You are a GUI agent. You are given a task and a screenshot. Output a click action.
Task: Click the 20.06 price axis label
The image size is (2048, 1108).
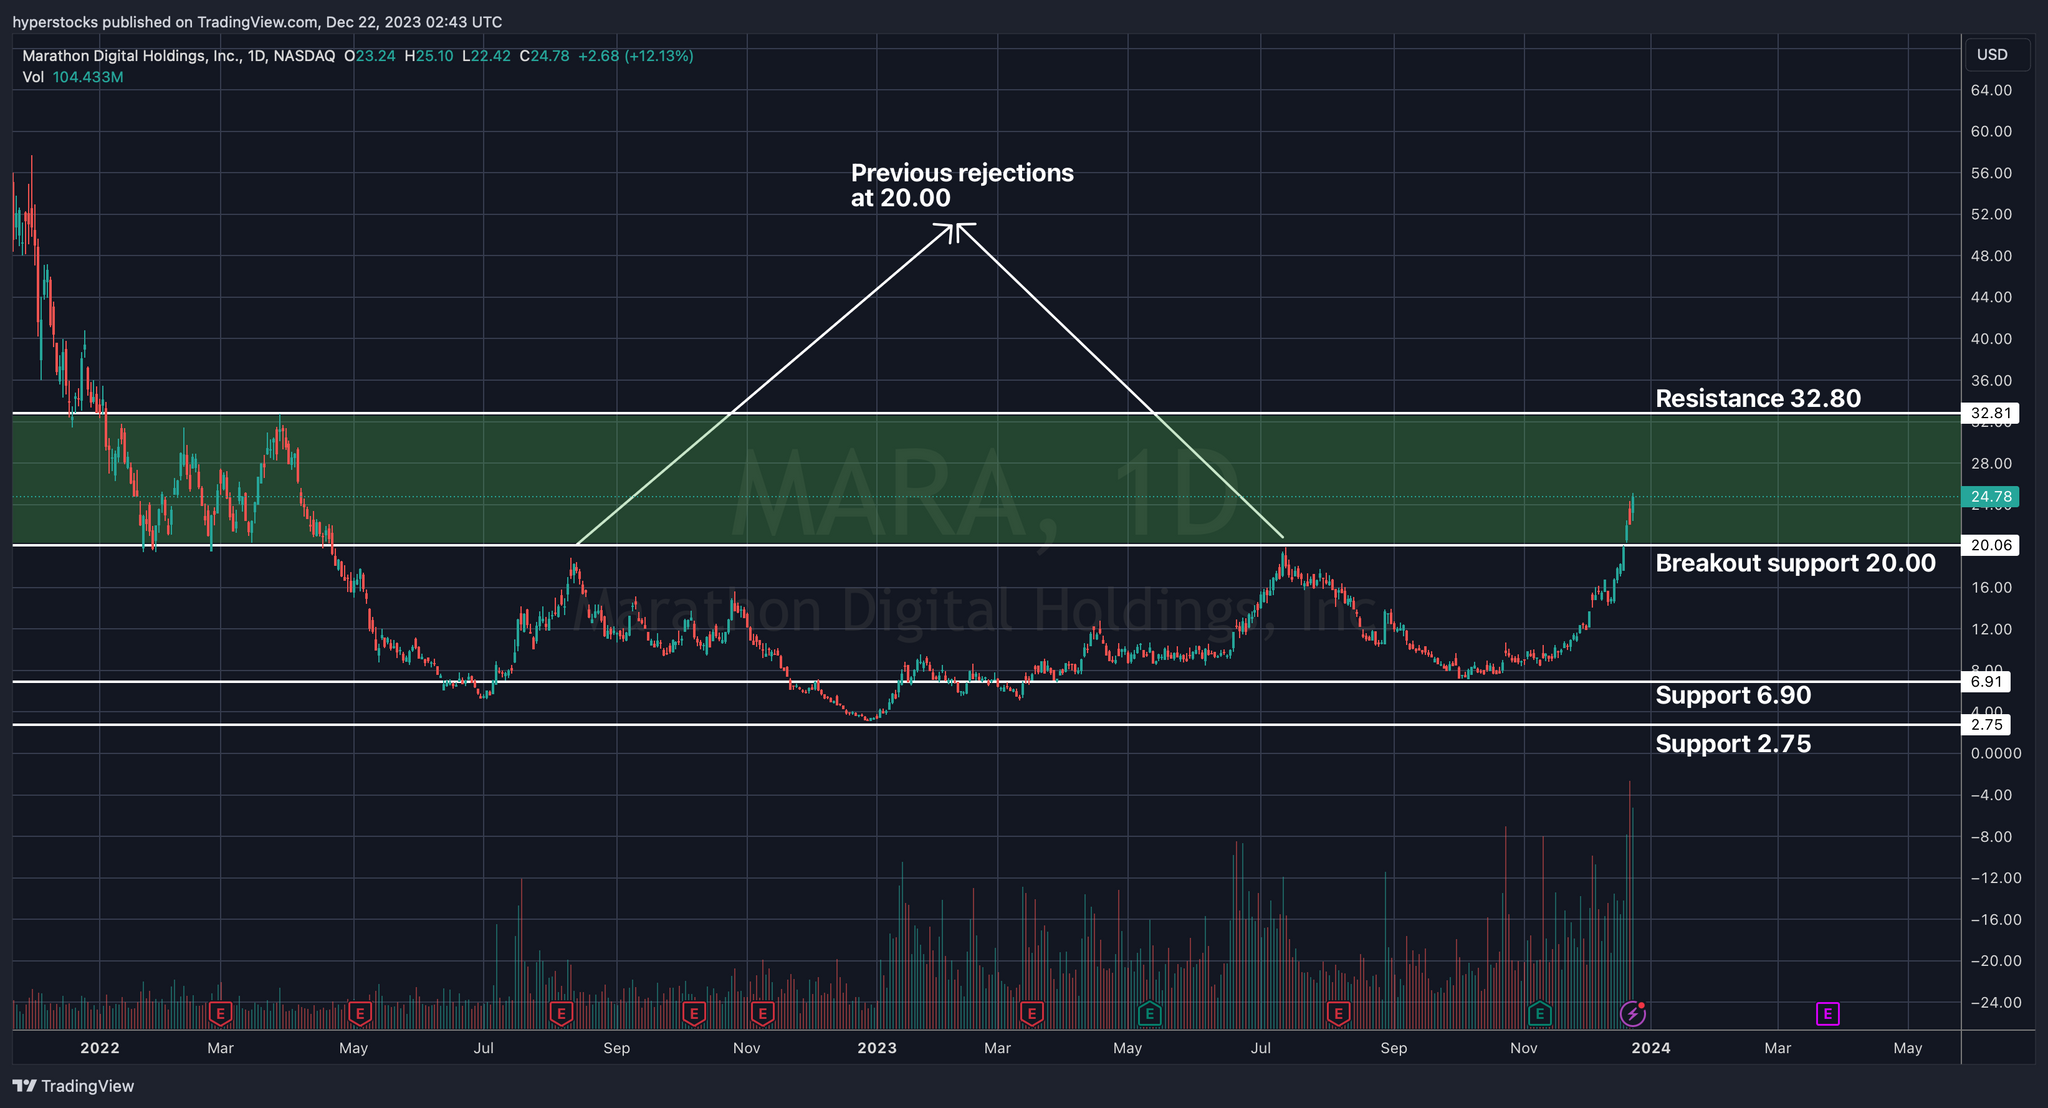[1989, 545]
